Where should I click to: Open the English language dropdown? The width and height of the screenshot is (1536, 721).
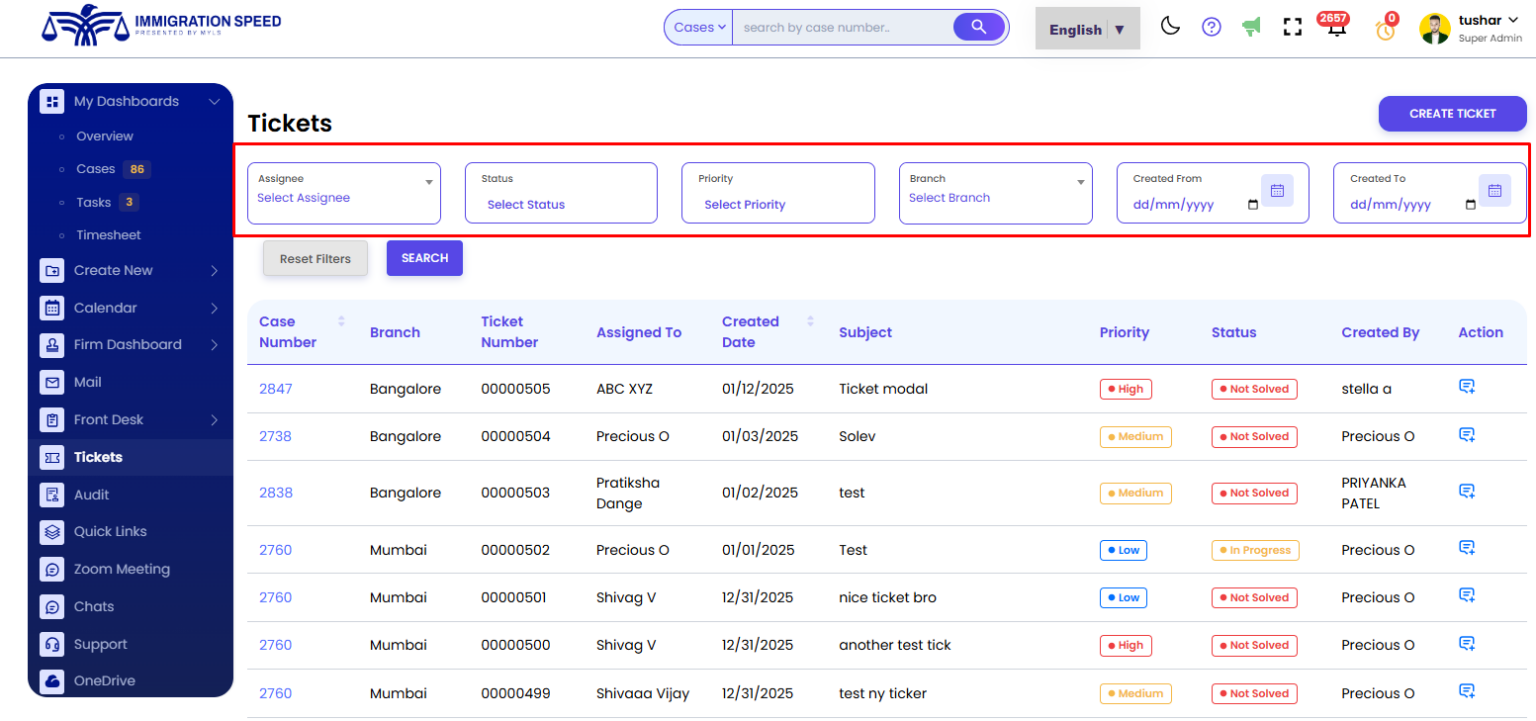click(1086, 29)
